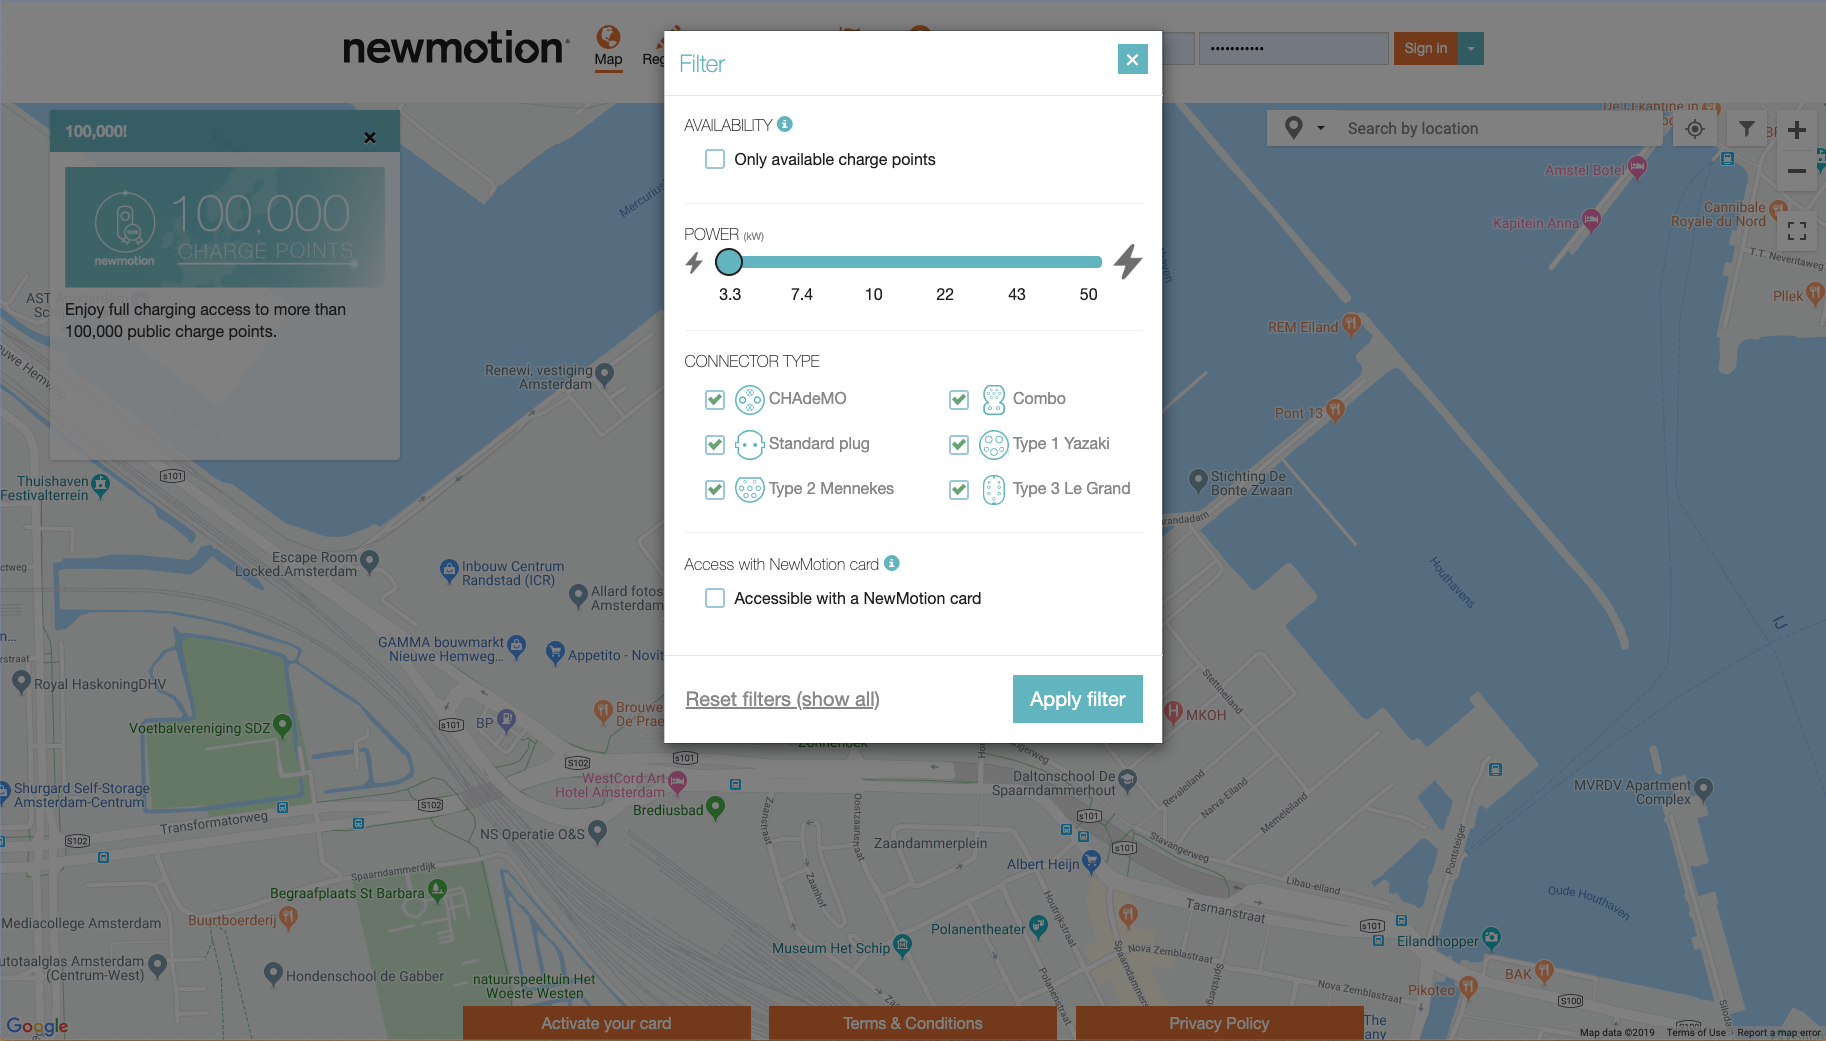Click the Type 3 Le Grand connector icon
Image resolution: width=1826 pixels, height=1041 pixels.
[x=993, y=489]
